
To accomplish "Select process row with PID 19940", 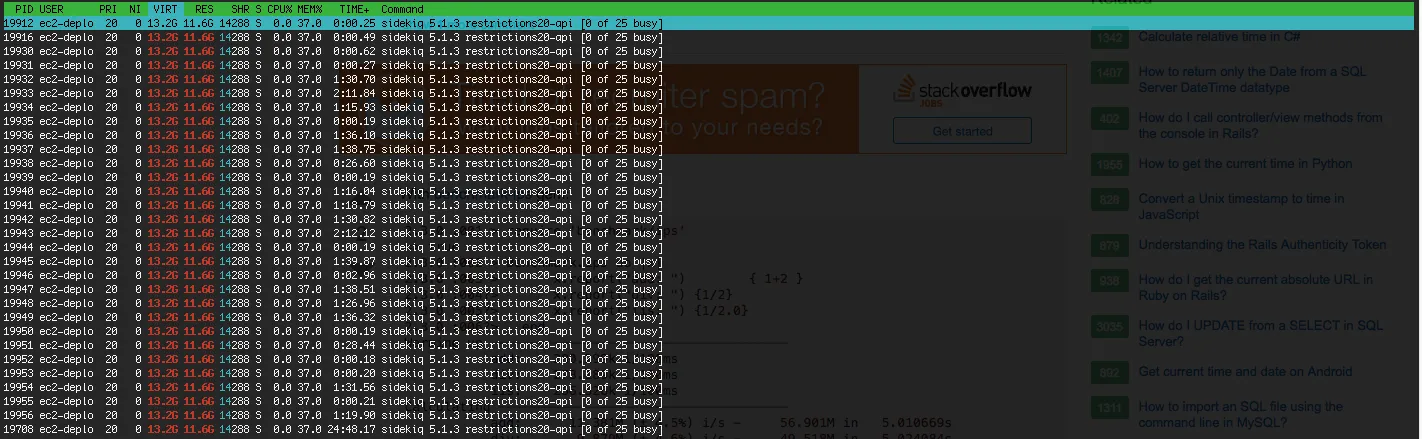I will coord(333,191).
